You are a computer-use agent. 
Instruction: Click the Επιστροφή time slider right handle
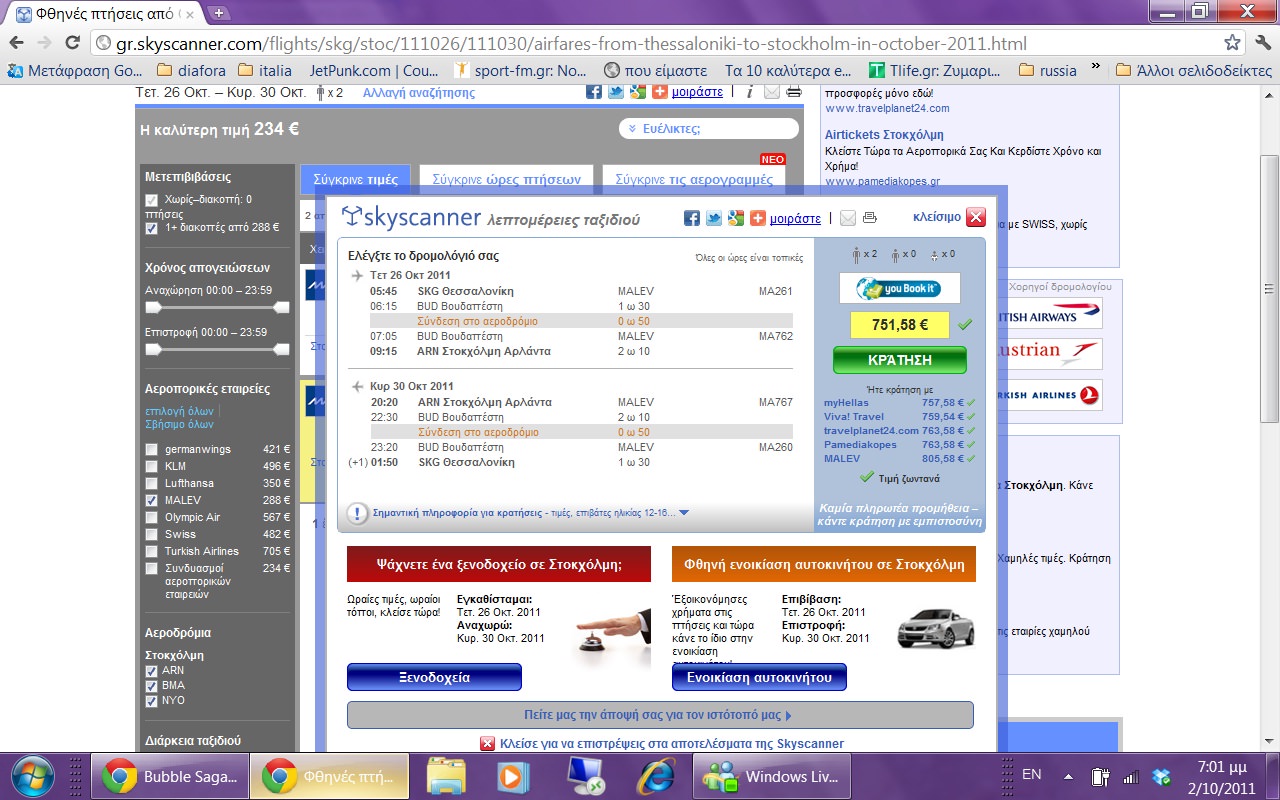[x=282, y=349]
